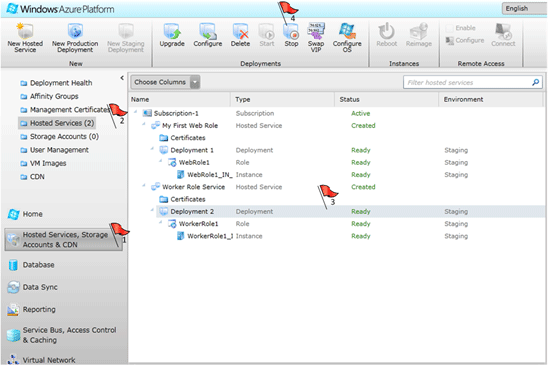This screenshot has height=365, width=548.
Task: Click the Remote Access Configure button
Action: 465,41
